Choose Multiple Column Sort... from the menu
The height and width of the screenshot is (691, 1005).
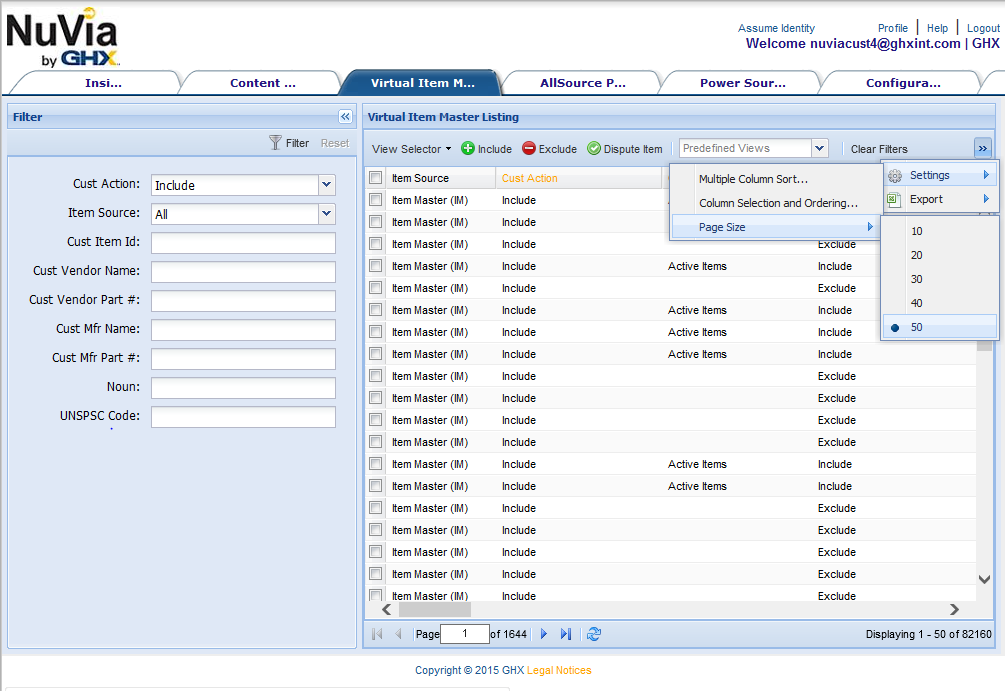pyautogui.click(x=776, y=179)
